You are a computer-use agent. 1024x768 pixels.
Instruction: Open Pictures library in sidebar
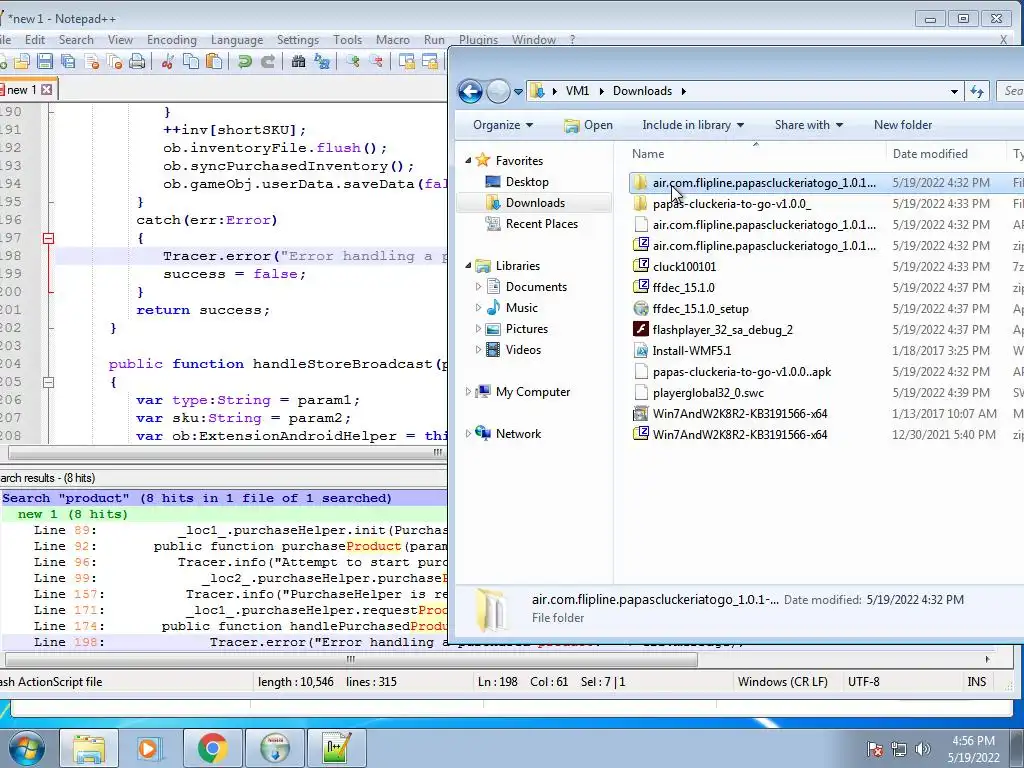526,328
